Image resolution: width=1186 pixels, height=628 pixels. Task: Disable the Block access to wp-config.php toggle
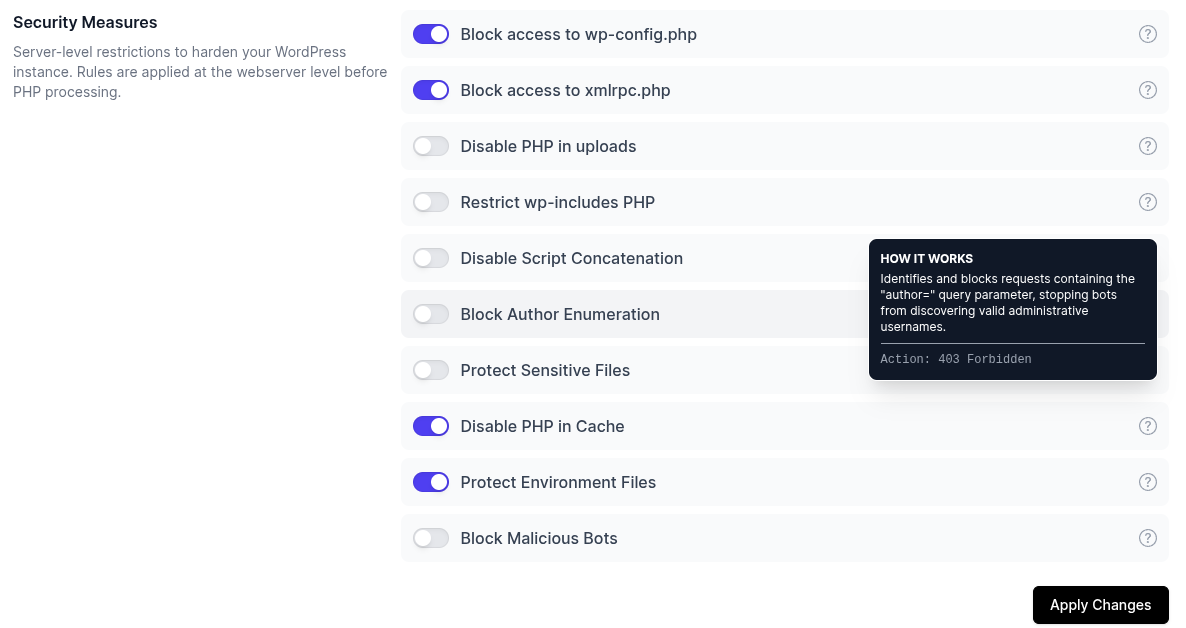point(431,34)
